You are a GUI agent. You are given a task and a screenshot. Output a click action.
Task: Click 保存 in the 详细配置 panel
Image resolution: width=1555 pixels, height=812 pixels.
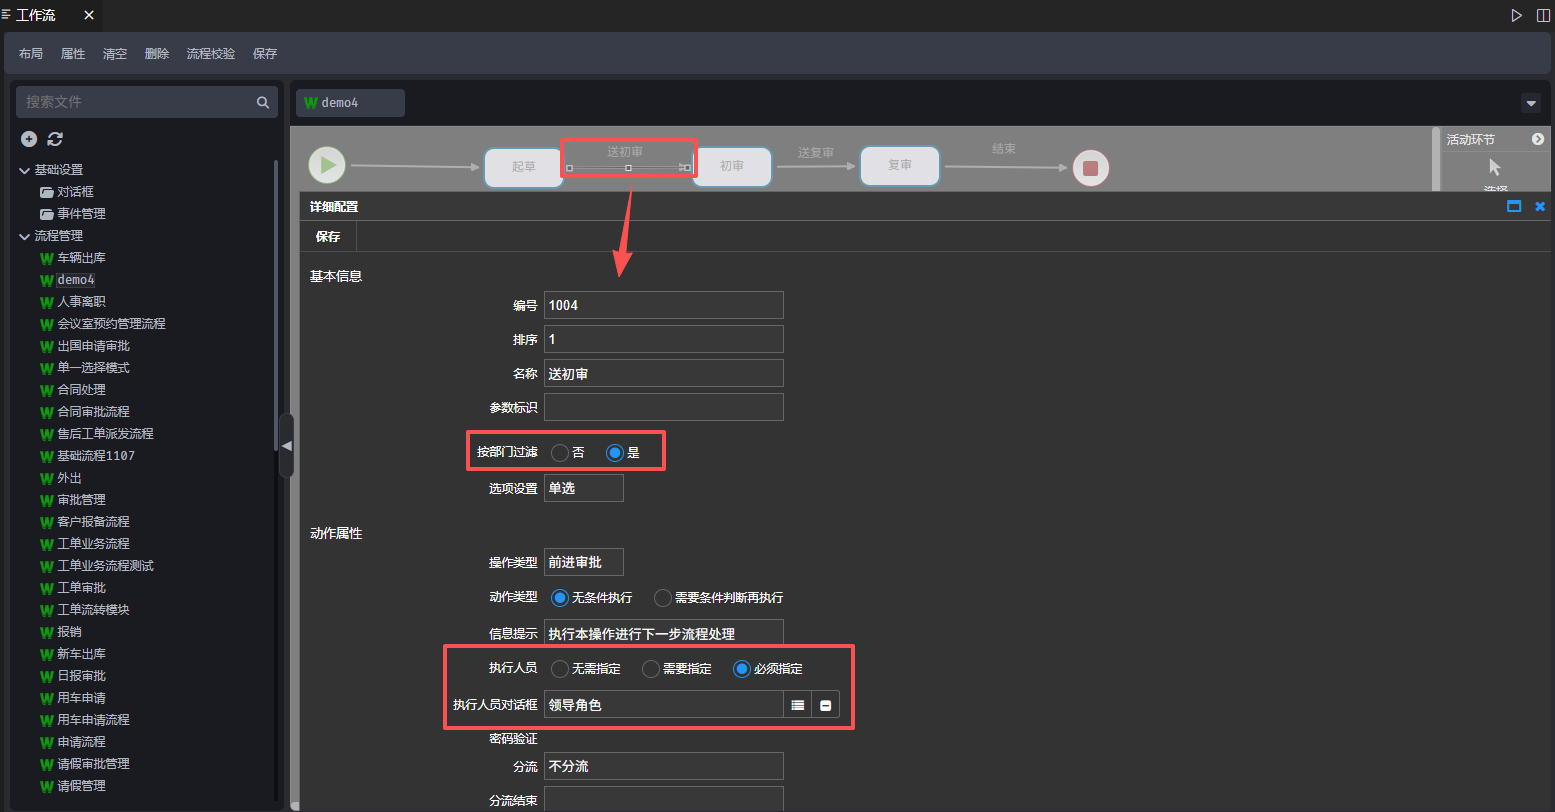[328, 237]
